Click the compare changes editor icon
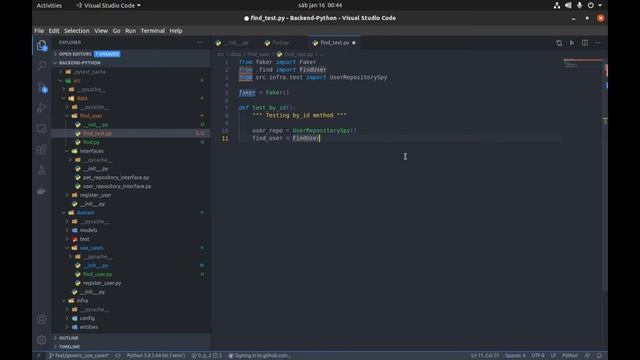This screenshot has width=640, height=360. (x=559, y=43)
